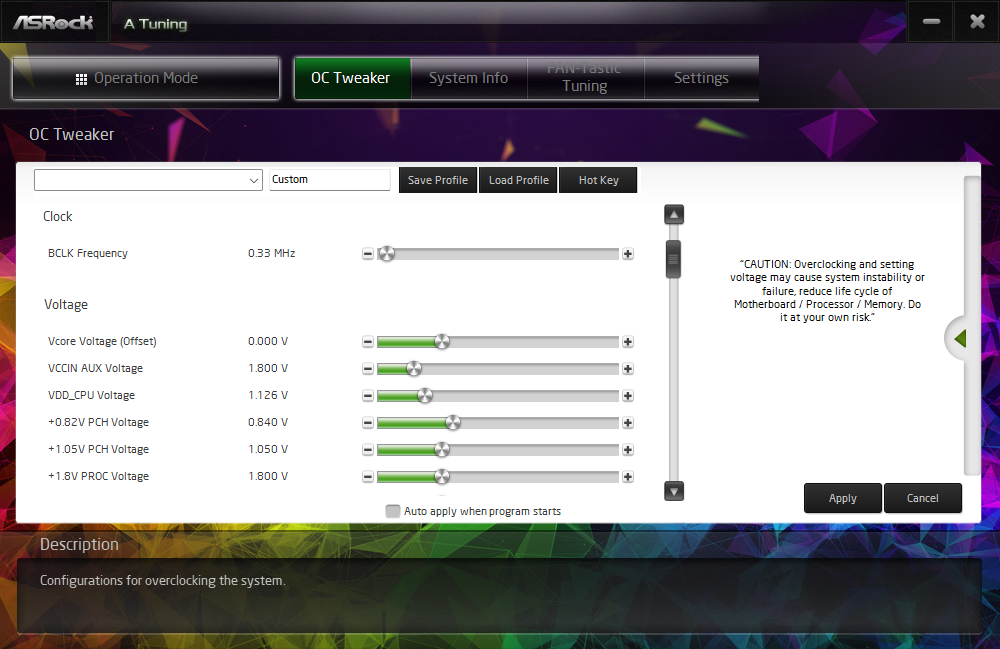Open the Settings tab

702,78
